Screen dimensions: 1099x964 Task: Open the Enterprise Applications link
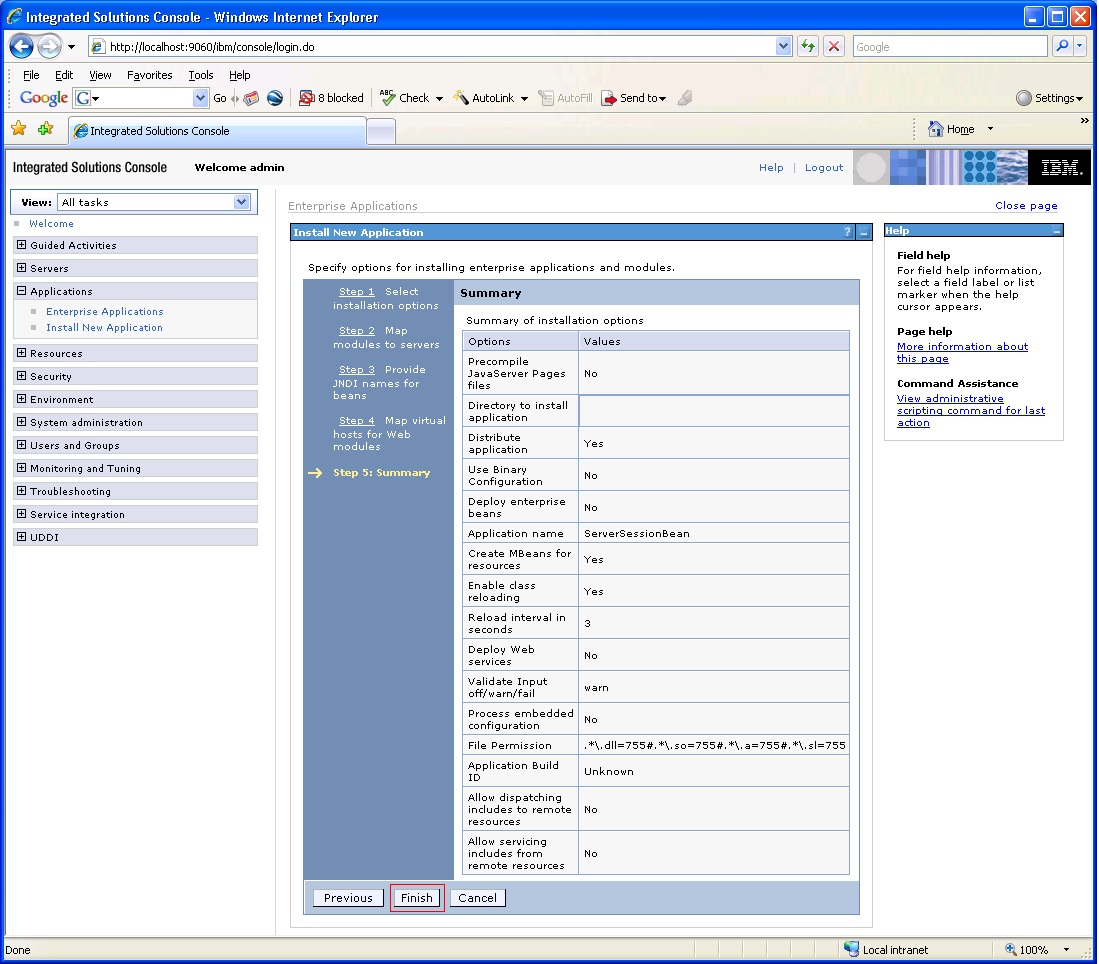105,311
